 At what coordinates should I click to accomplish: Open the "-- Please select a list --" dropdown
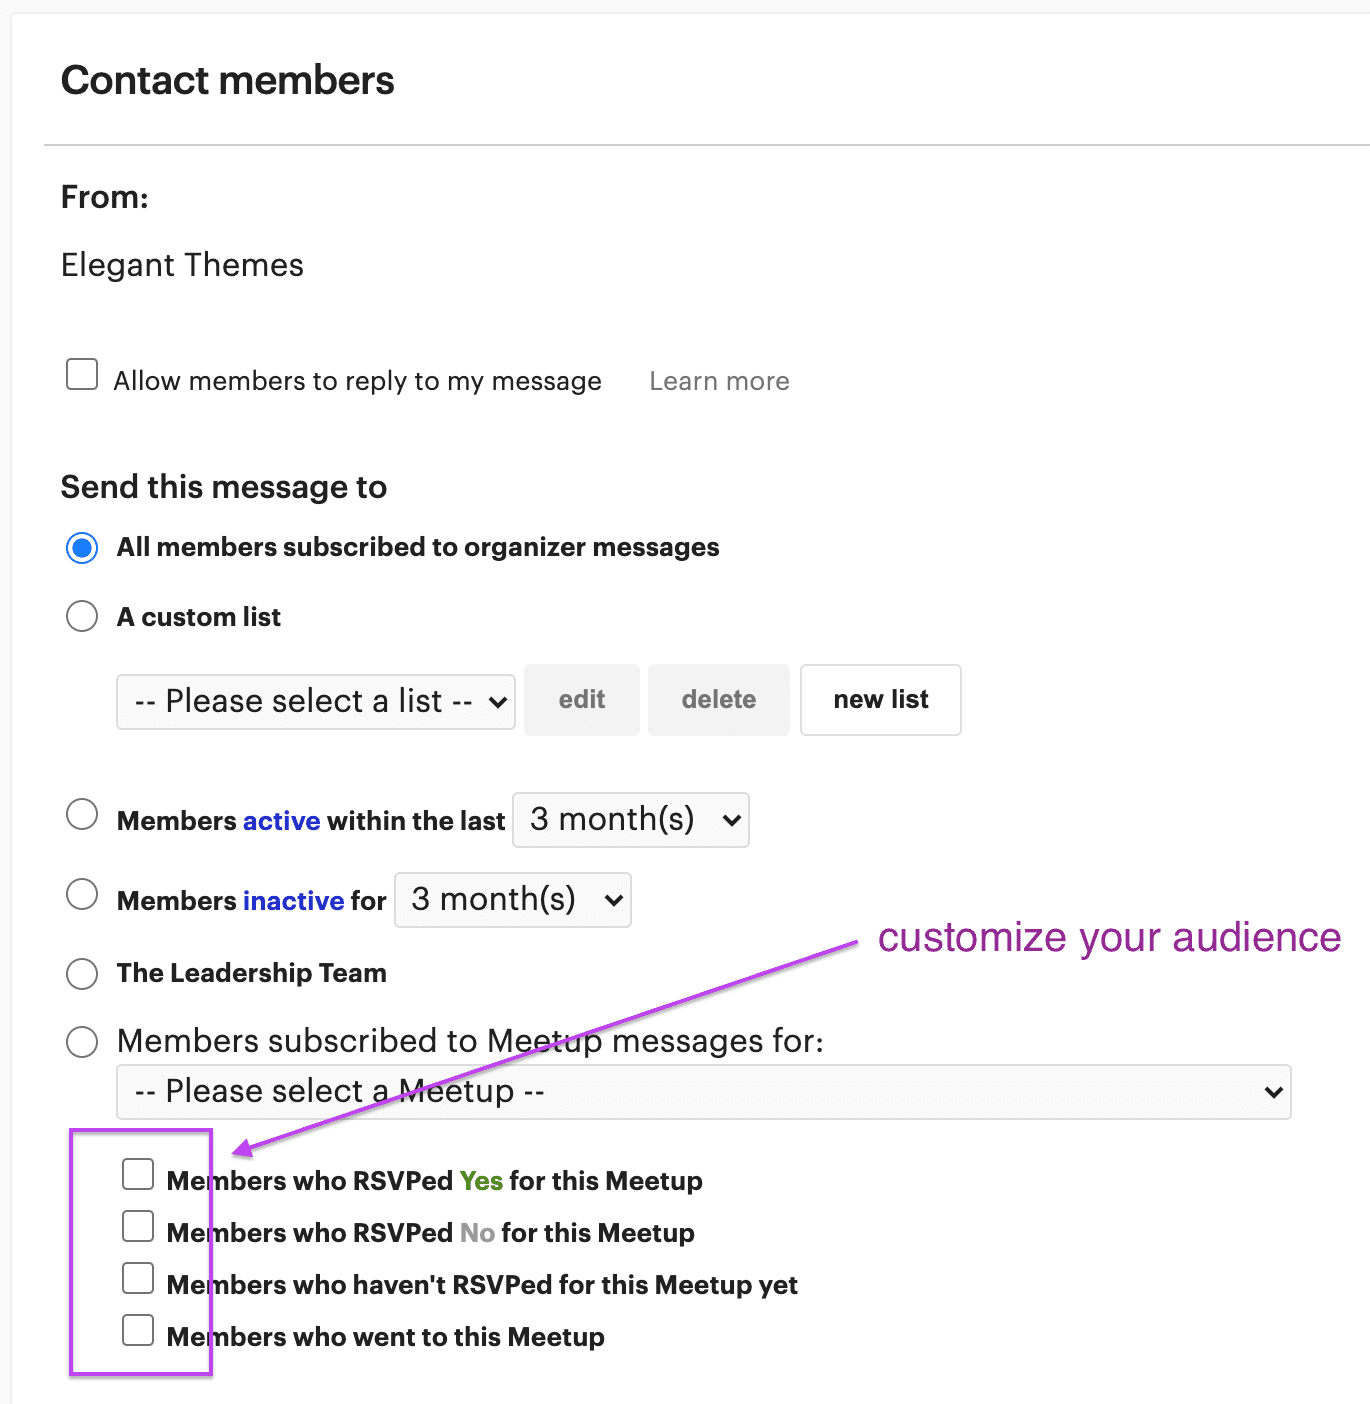point(315,700)
